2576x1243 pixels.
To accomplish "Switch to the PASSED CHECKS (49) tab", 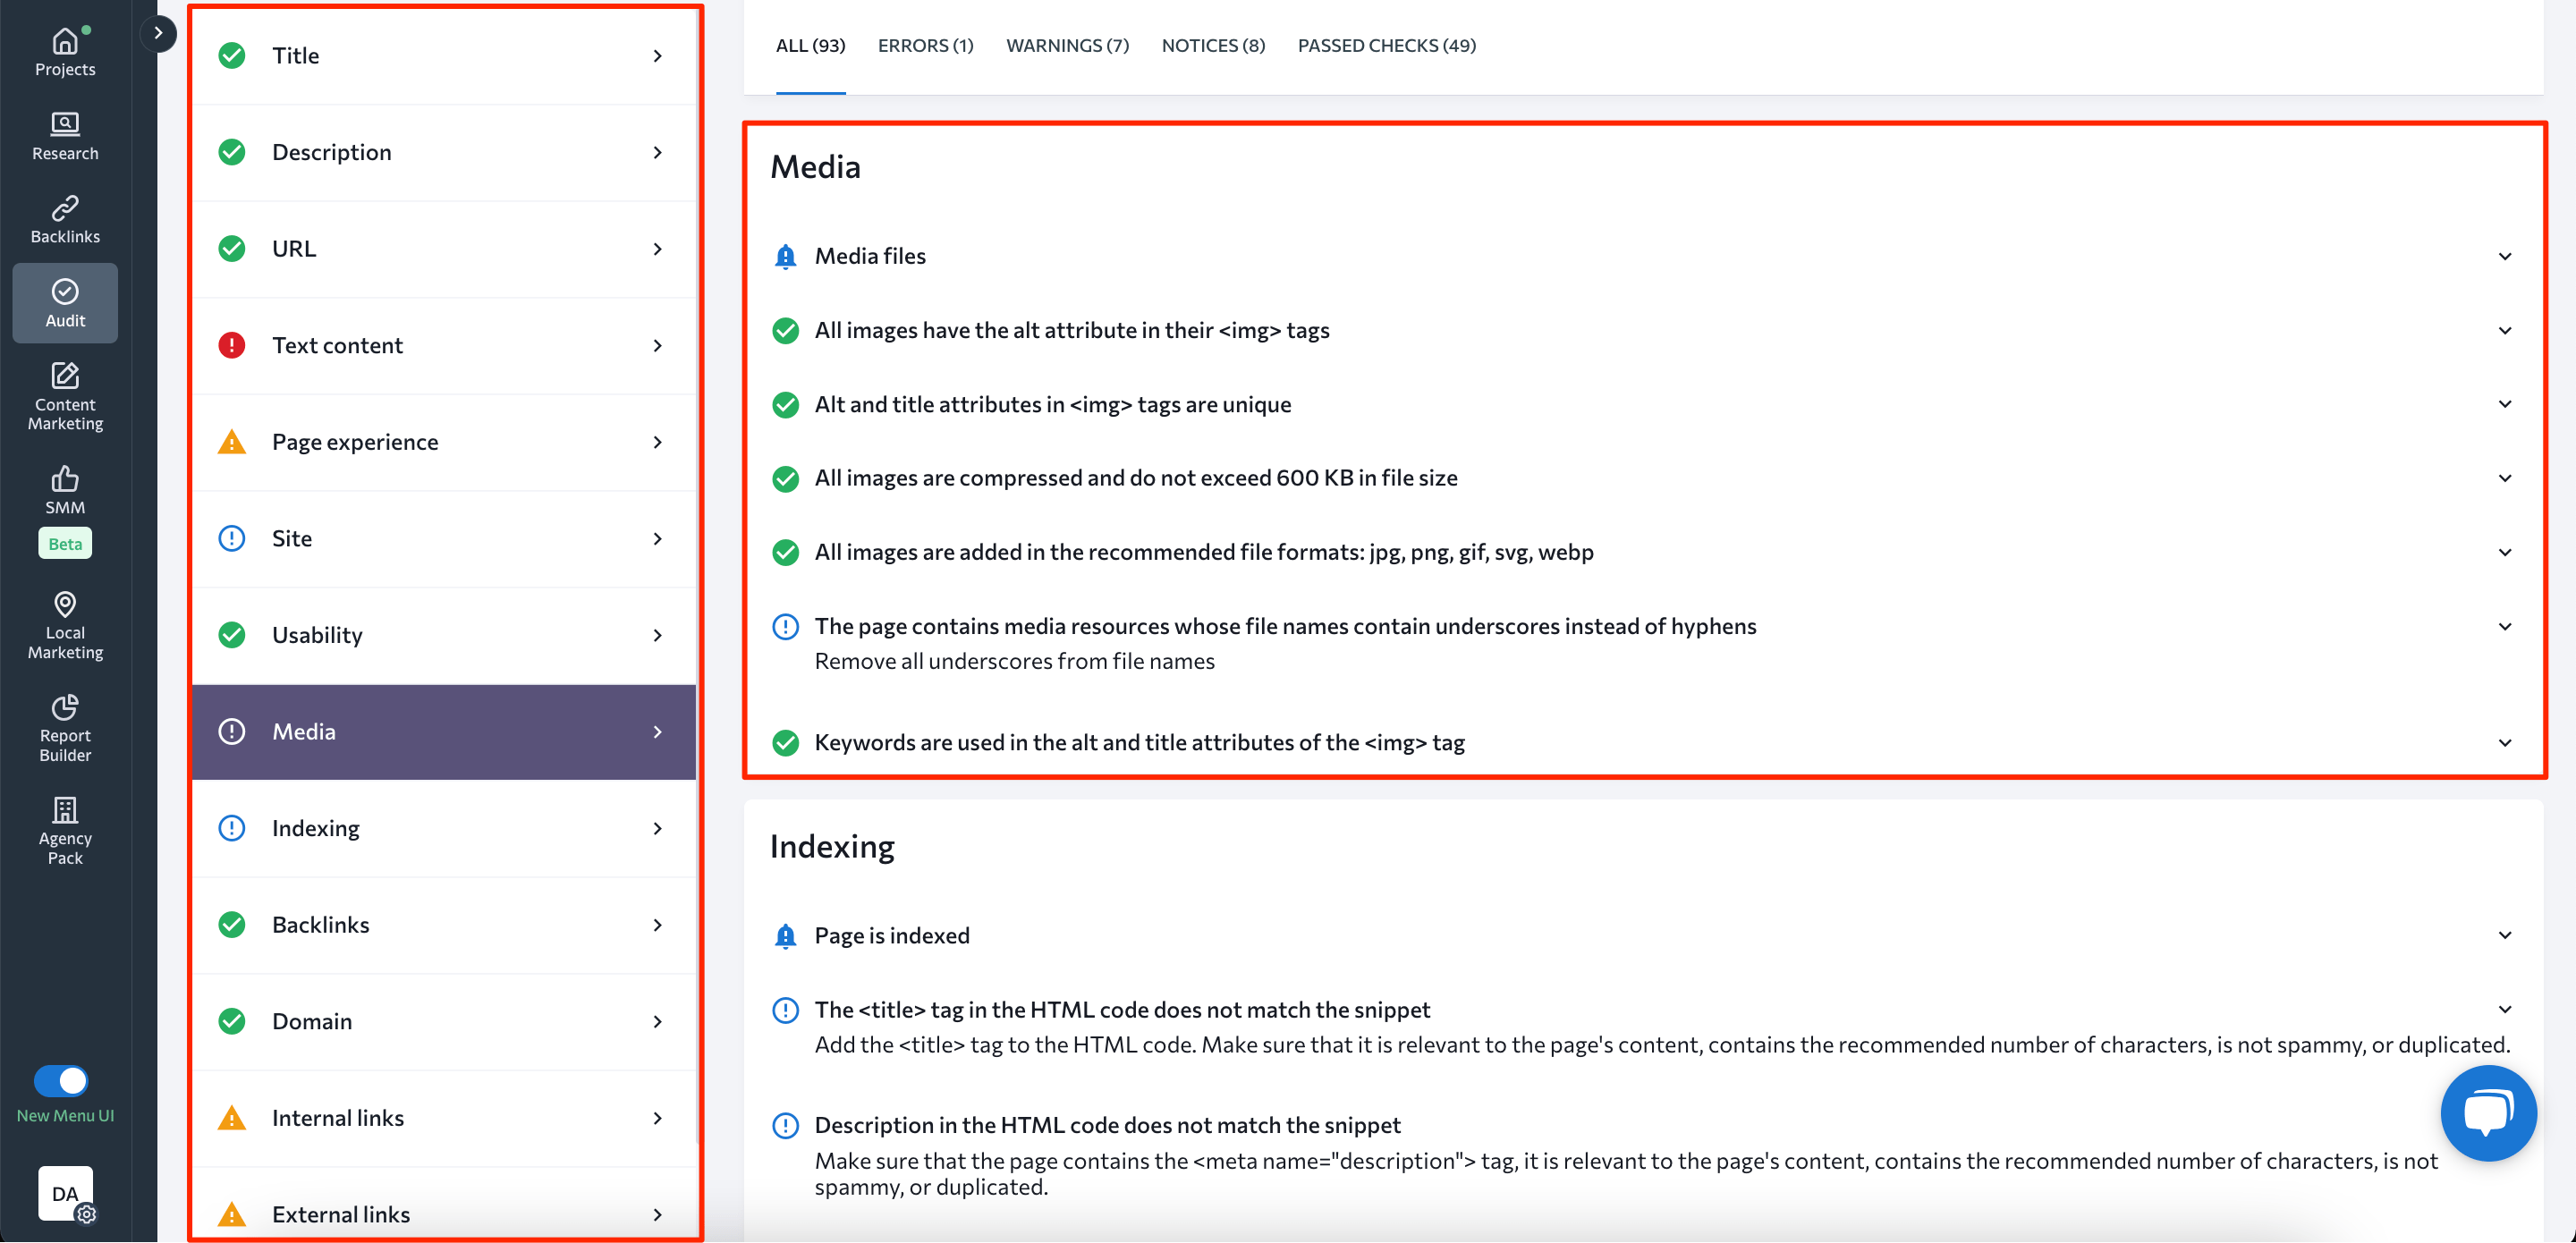I will (1386, 46).
